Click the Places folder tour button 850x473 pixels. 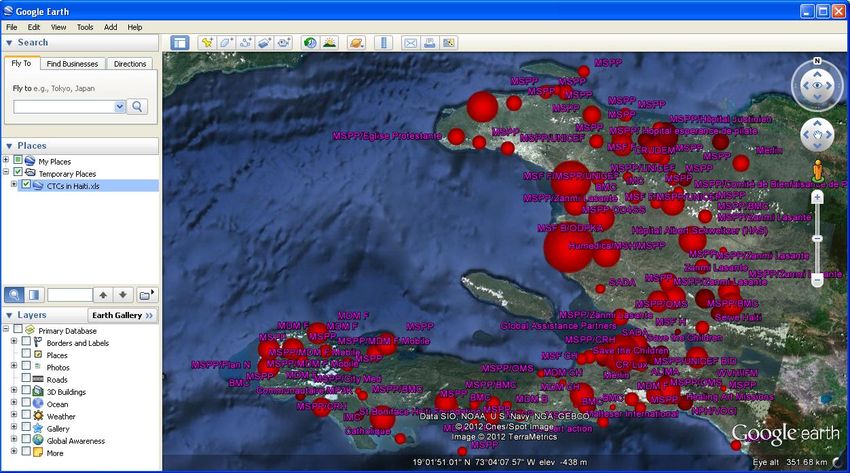pyautogui.click(x=146, y=295)
